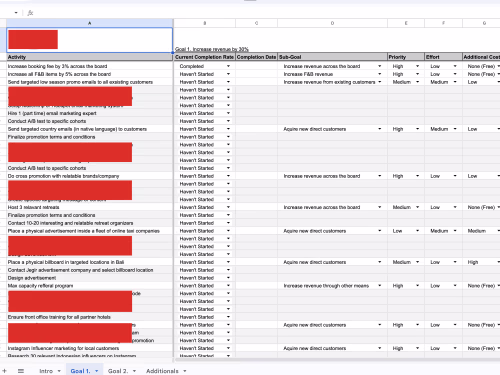Click the Current Completion Rate header cell

204,57
